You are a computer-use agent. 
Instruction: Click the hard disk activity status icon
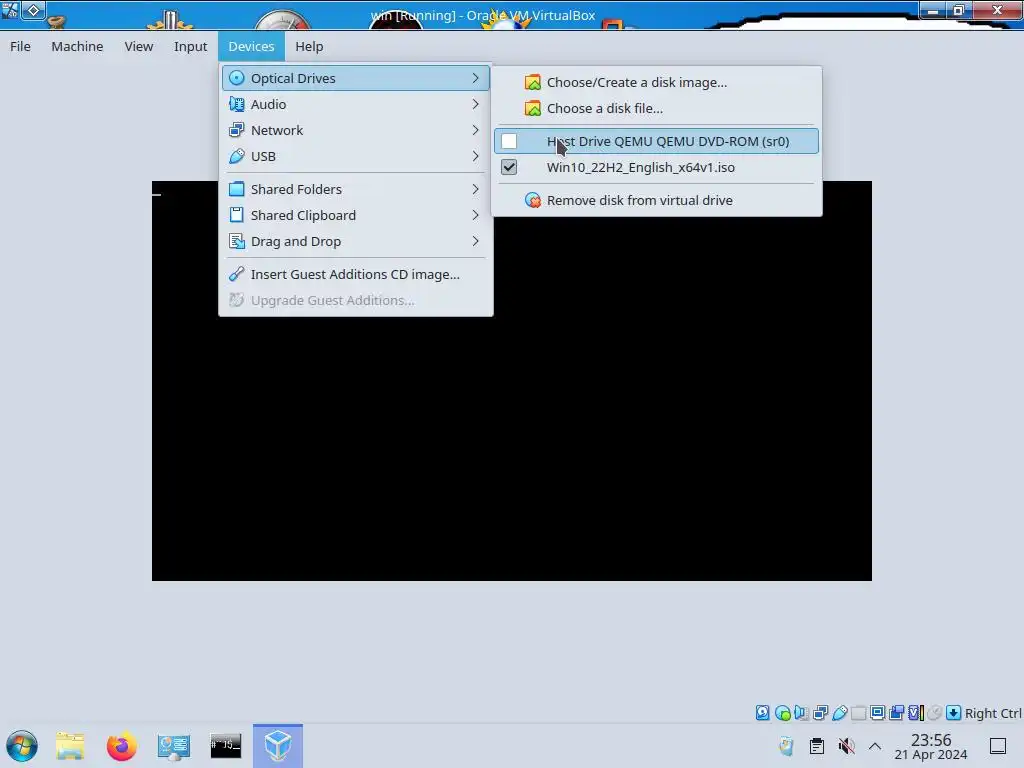(762, 712)
